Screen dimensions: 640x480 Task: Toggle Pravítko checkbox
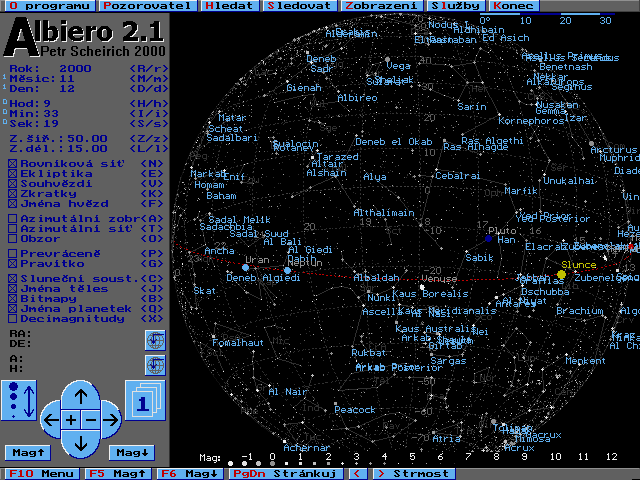[13, 264]
